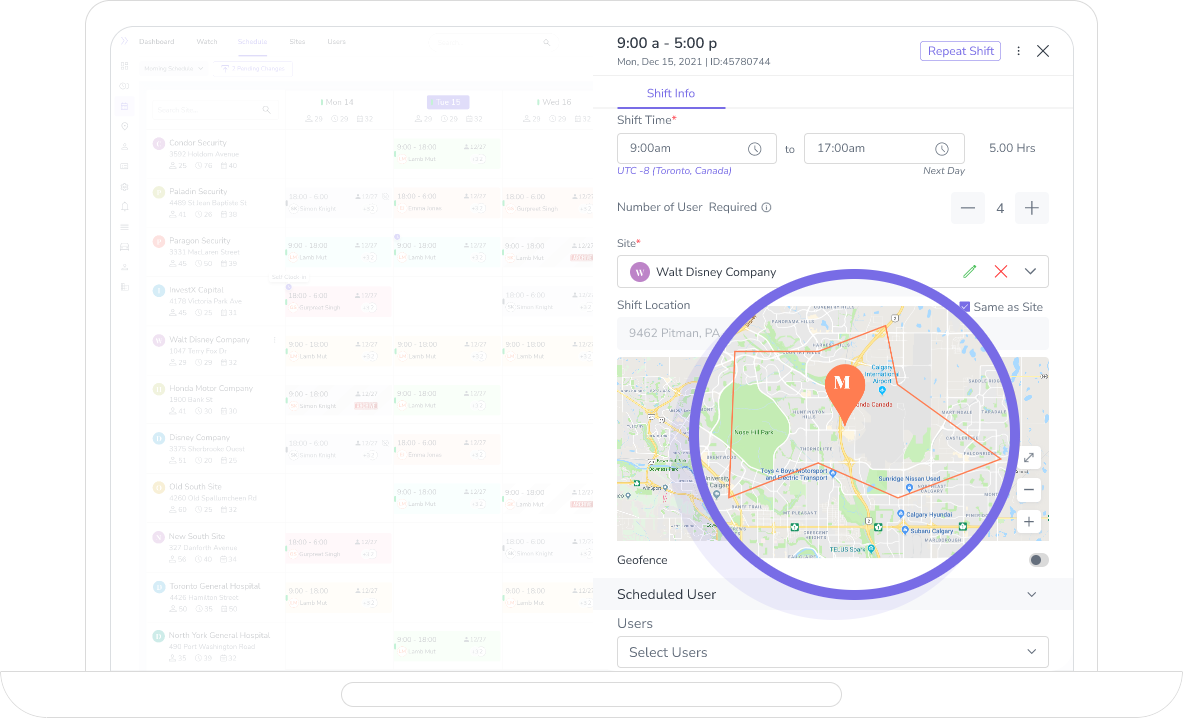Open the gear badge icon in sidebar
The width and height of the screenshot is (1183, 718).
coord(124,186)
